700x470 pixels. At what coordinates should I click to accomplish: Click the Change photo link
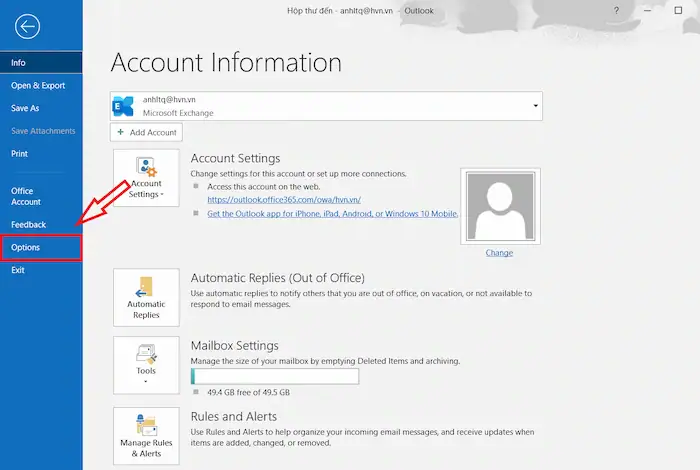tap(499, 253)
